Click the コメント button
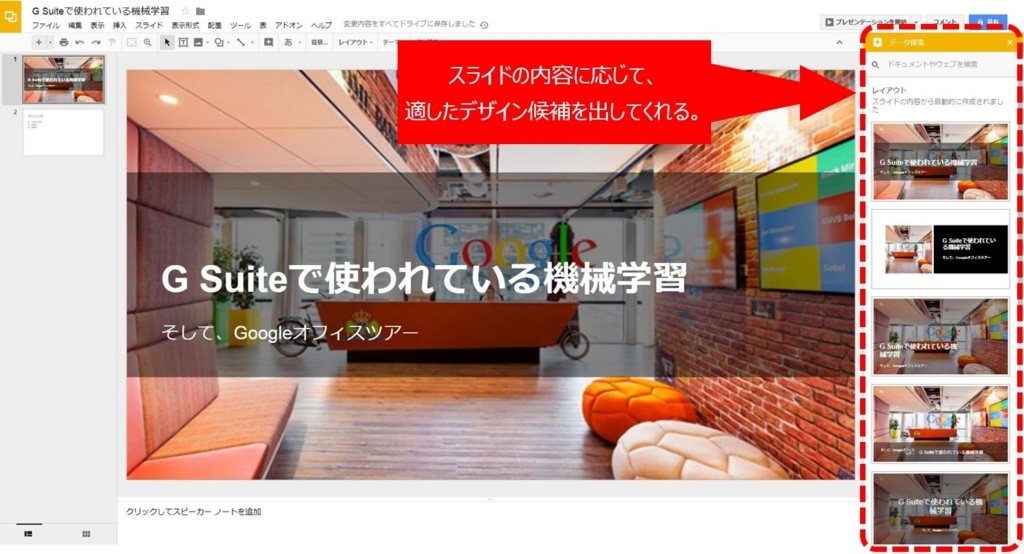The height and width of the screenshot is (554, 1024). point(944,22)
